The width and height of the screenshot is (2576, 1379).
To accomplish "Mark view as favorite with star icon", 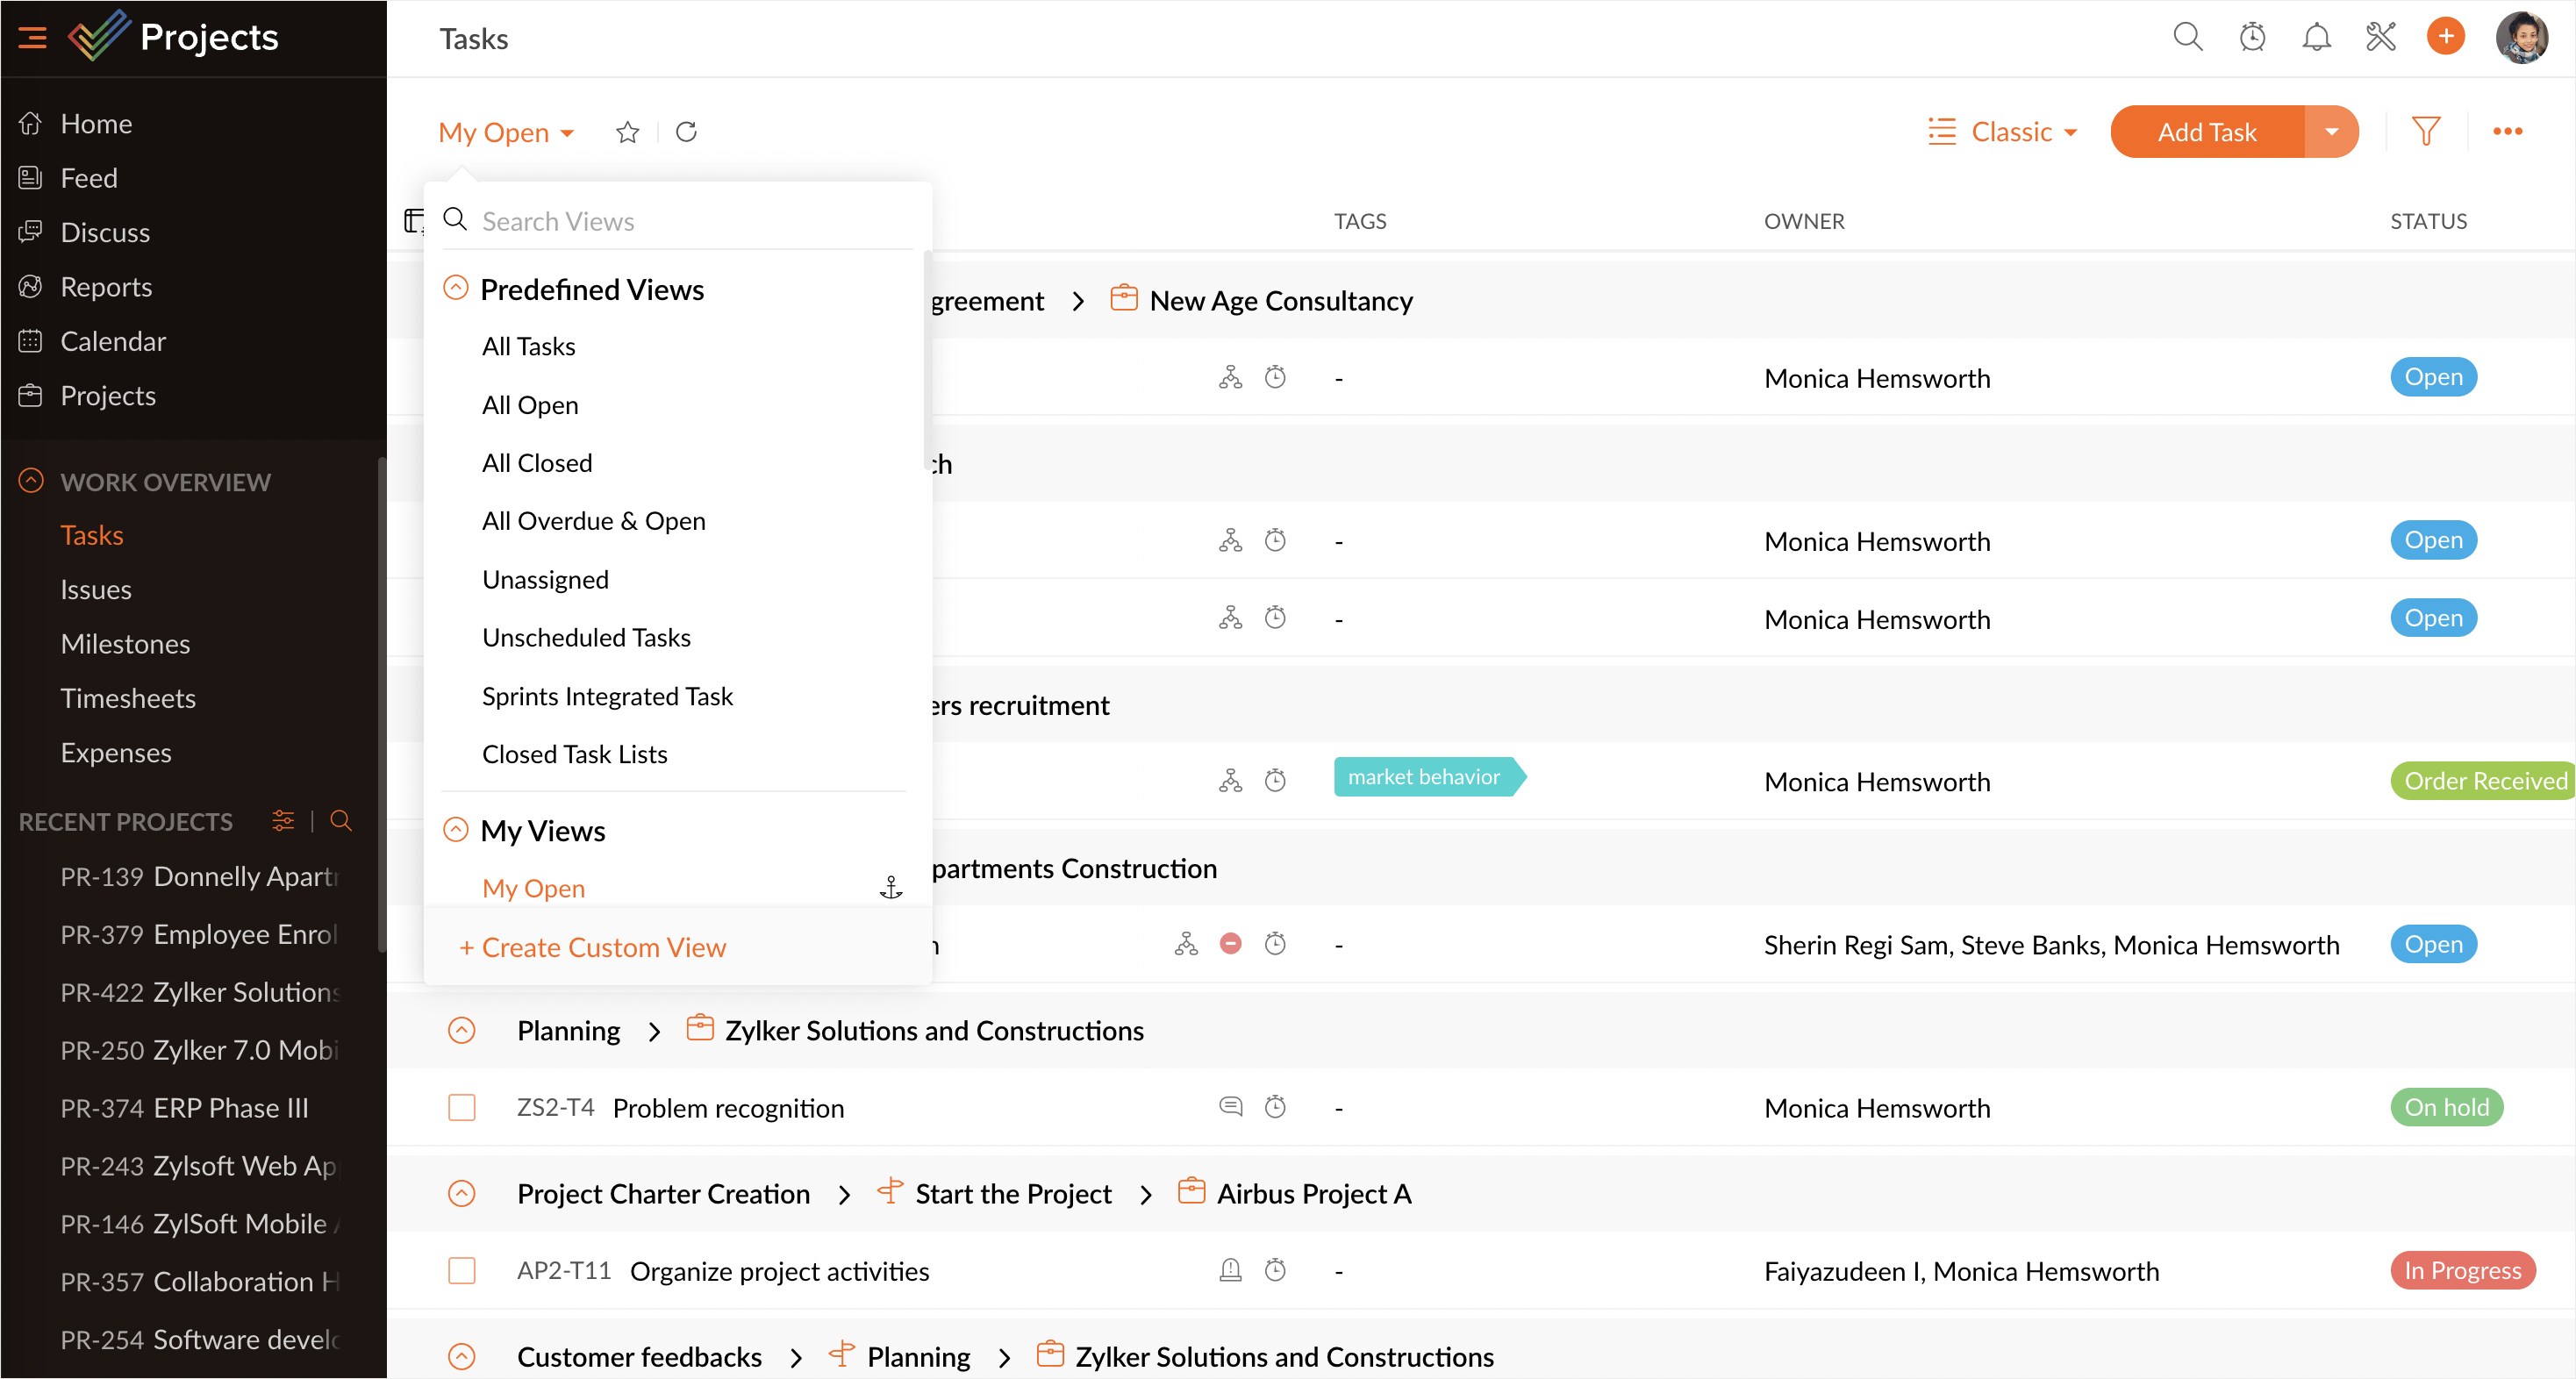I will pyautogui.click(x=627, y=132).
